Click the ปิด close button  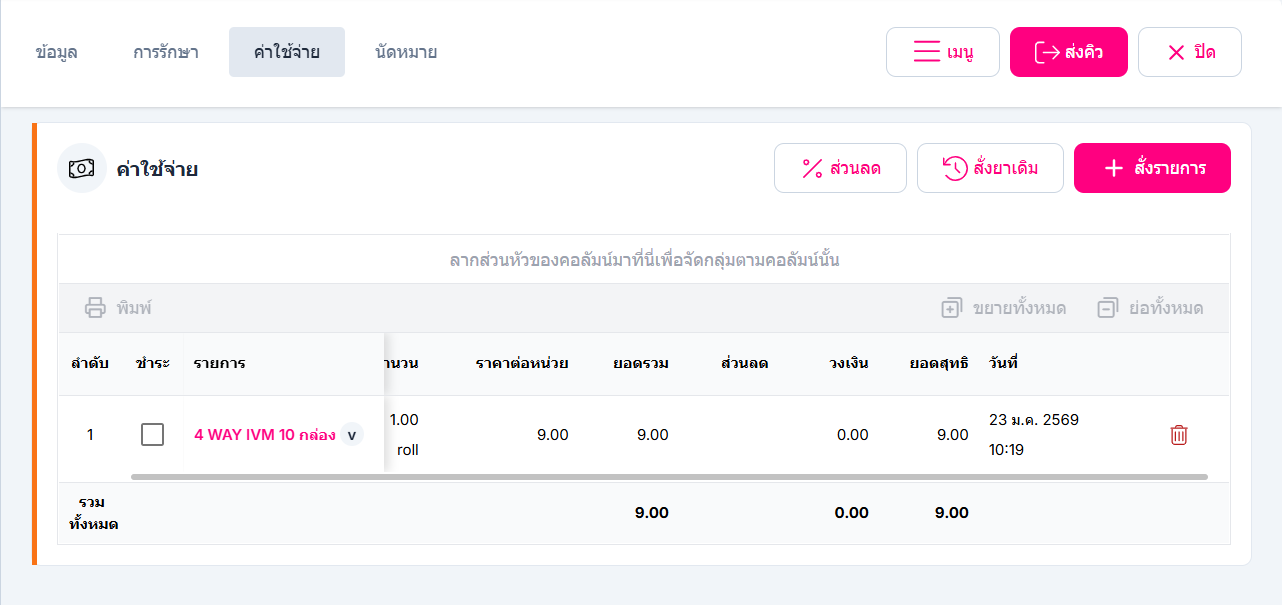pyautogui.click(x=1190, y=52)
